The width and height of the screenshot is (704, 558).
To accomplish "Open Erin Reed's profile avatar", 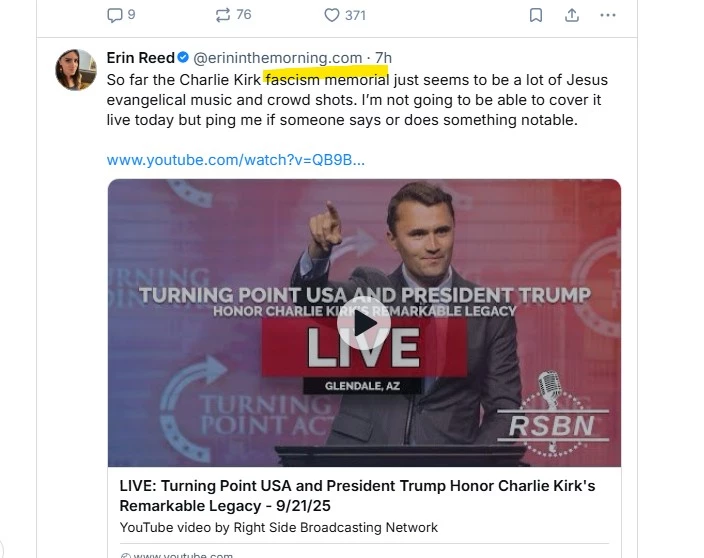I will point(76,69).
